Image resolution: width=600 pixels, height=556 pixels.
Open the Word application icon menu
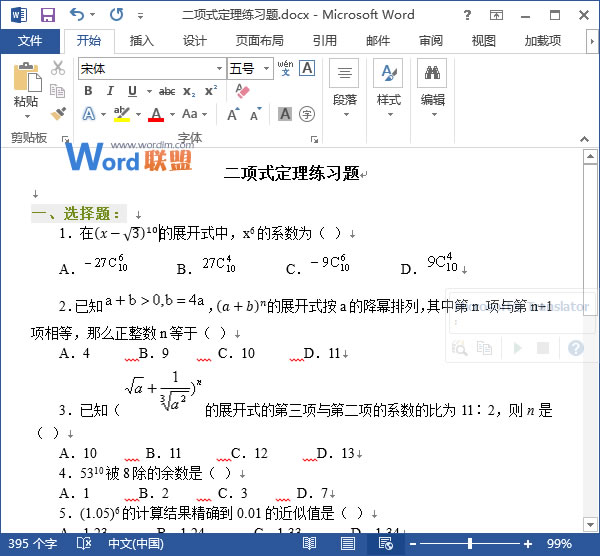click(19, 15)
